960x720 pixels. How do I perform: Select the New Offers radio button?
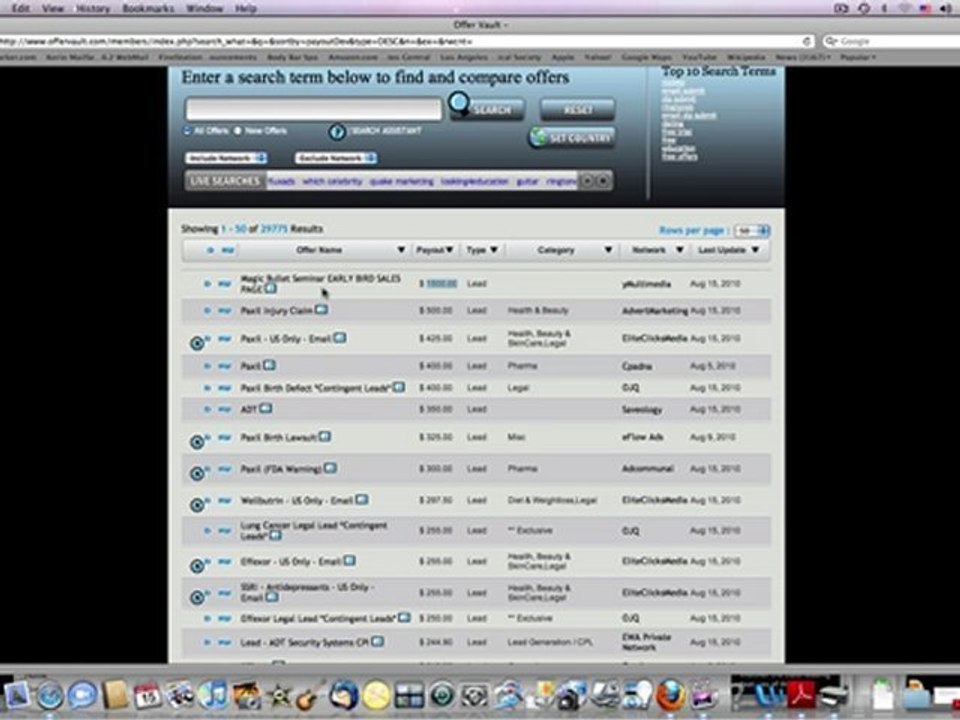pos(238,131)
